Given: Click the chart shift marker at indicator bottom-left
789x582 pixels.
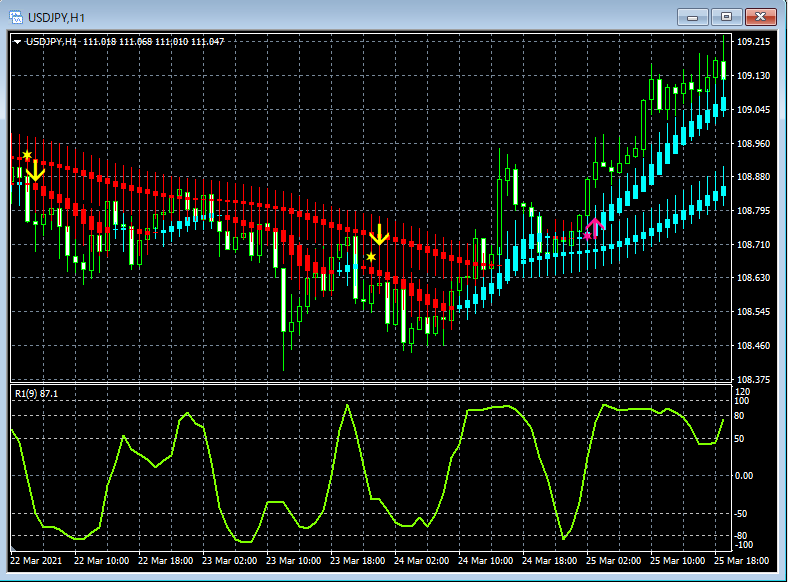Looking at the screenshot, I should tap(14, 549).
